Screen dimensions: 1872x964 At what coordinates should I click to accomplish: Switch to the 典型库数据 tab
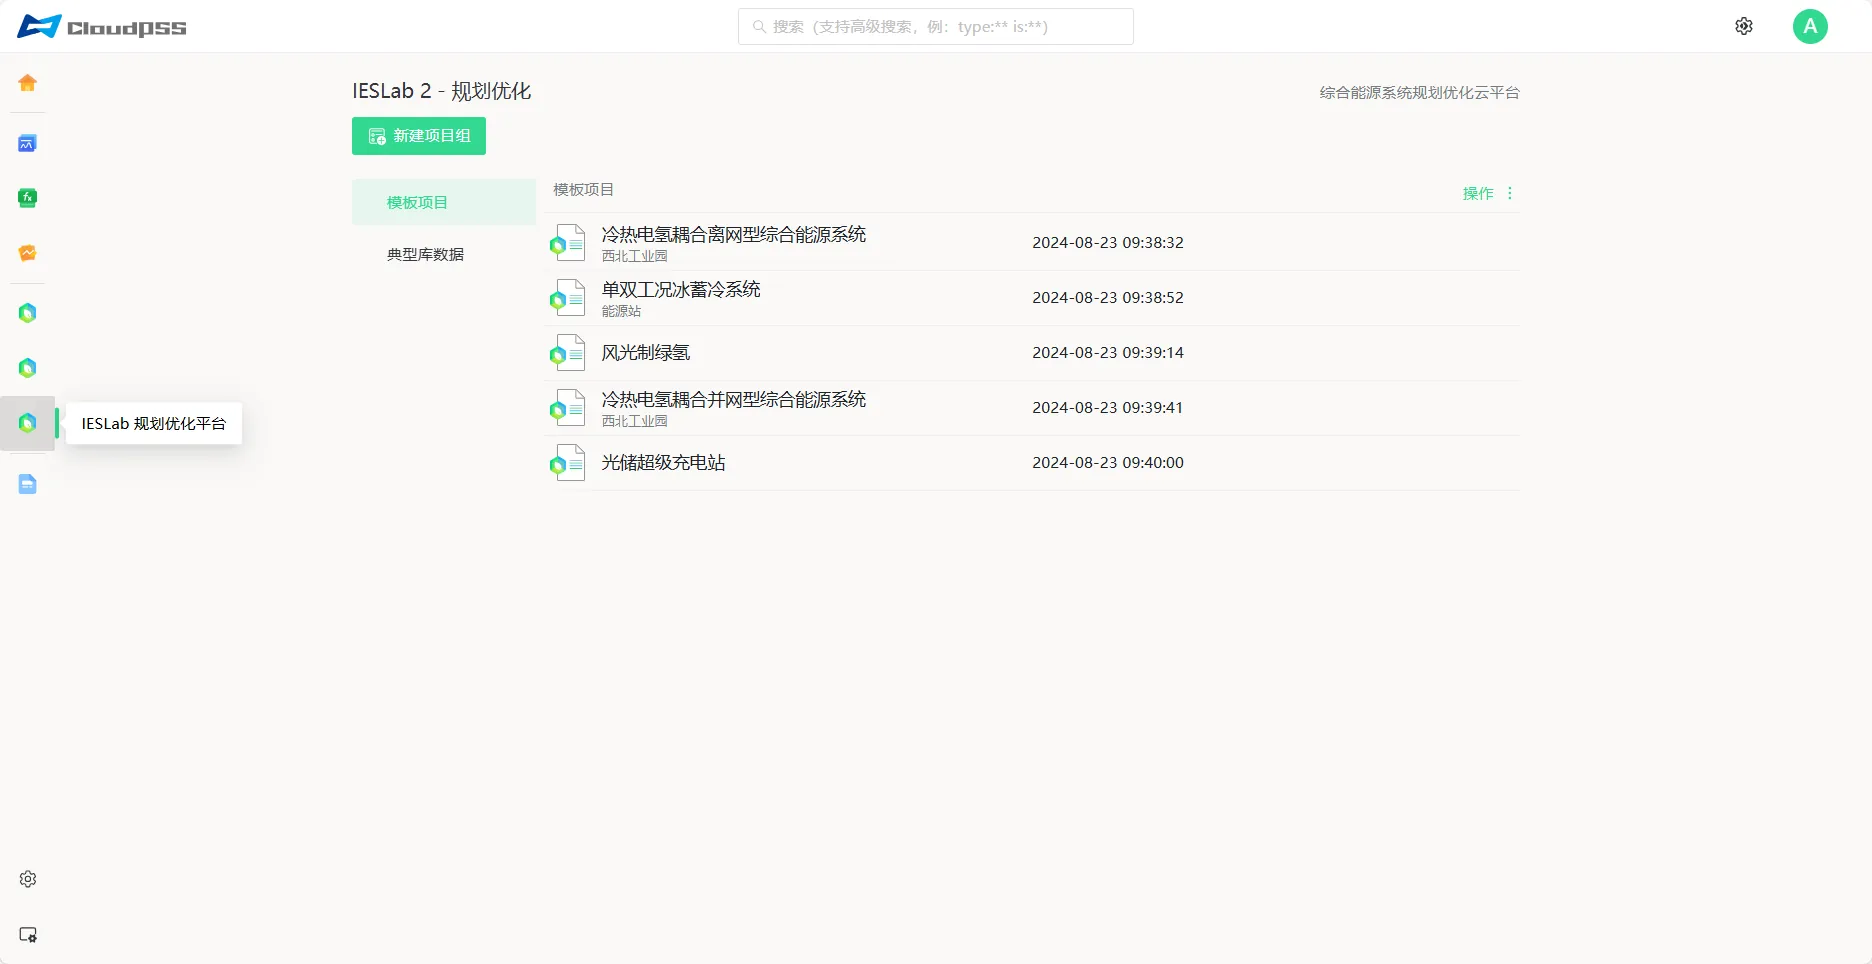425,254
